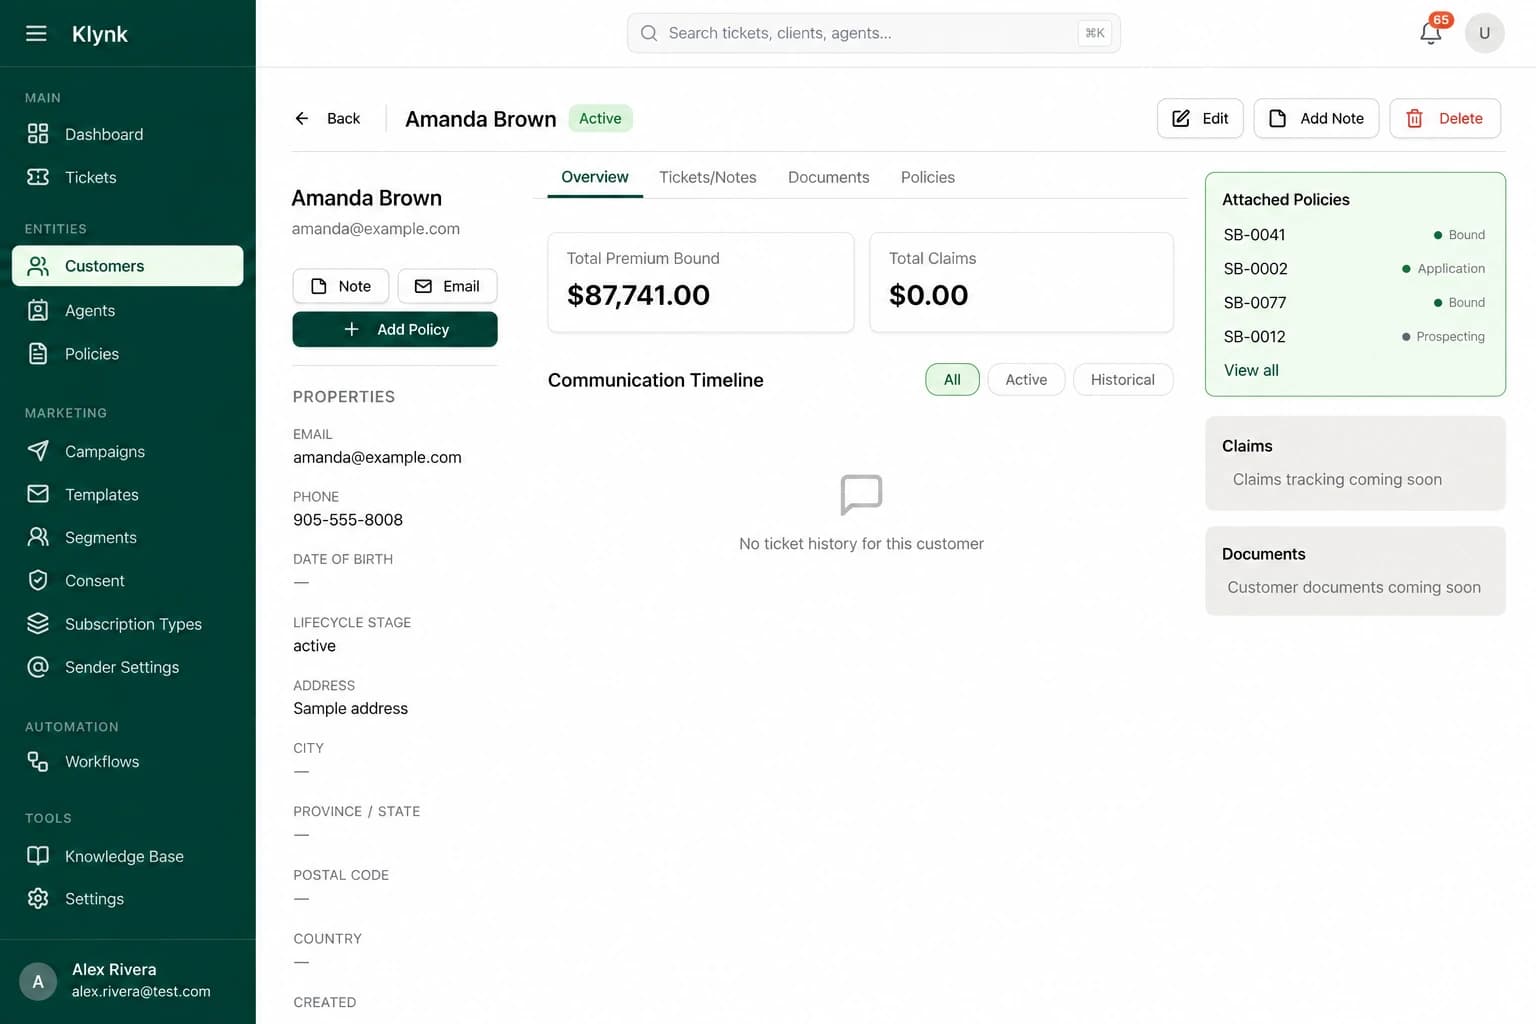Open Tickets from the sidebar
This screenshot has width=1536, height=1024.
128,177
